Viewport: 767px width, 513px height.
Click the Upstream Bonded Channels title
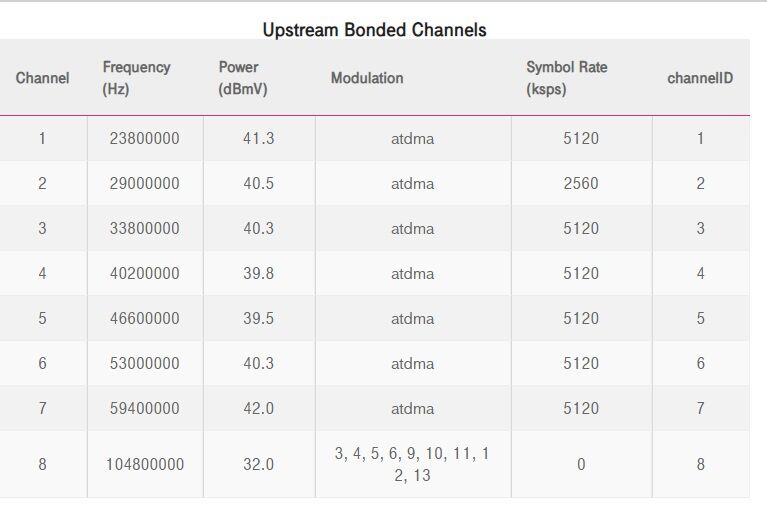375,30
